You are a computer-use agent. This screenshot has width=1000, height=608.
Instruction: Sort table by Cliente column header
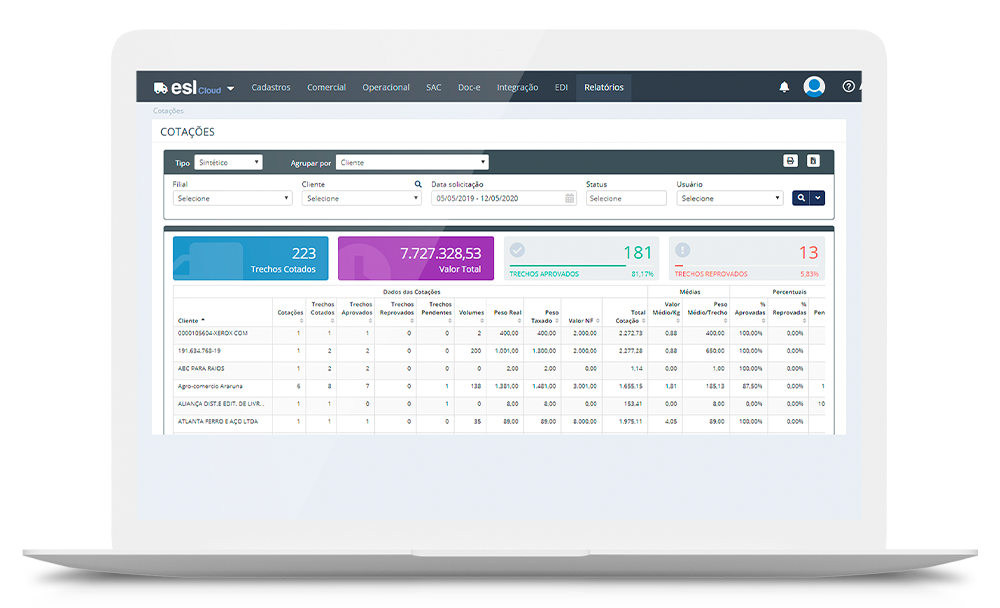tap(188, 320)
